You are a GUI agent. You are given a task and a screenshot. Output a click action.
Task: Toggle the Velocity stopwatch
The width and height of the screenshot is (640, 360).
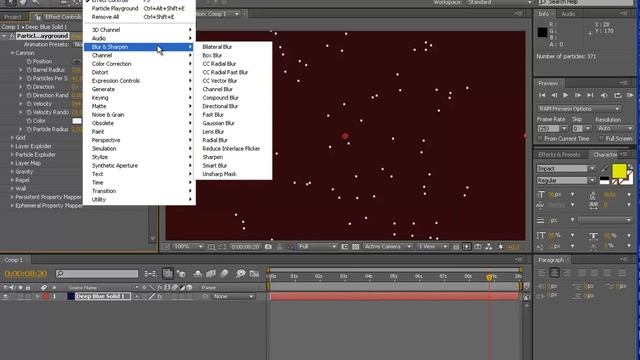[29, 104]
